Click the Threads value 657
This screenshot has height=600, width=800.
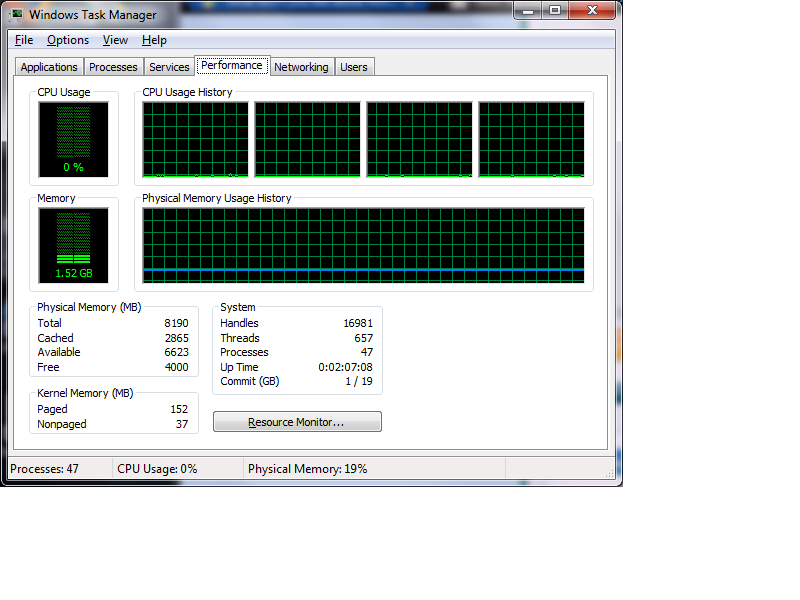coord(364,338)
